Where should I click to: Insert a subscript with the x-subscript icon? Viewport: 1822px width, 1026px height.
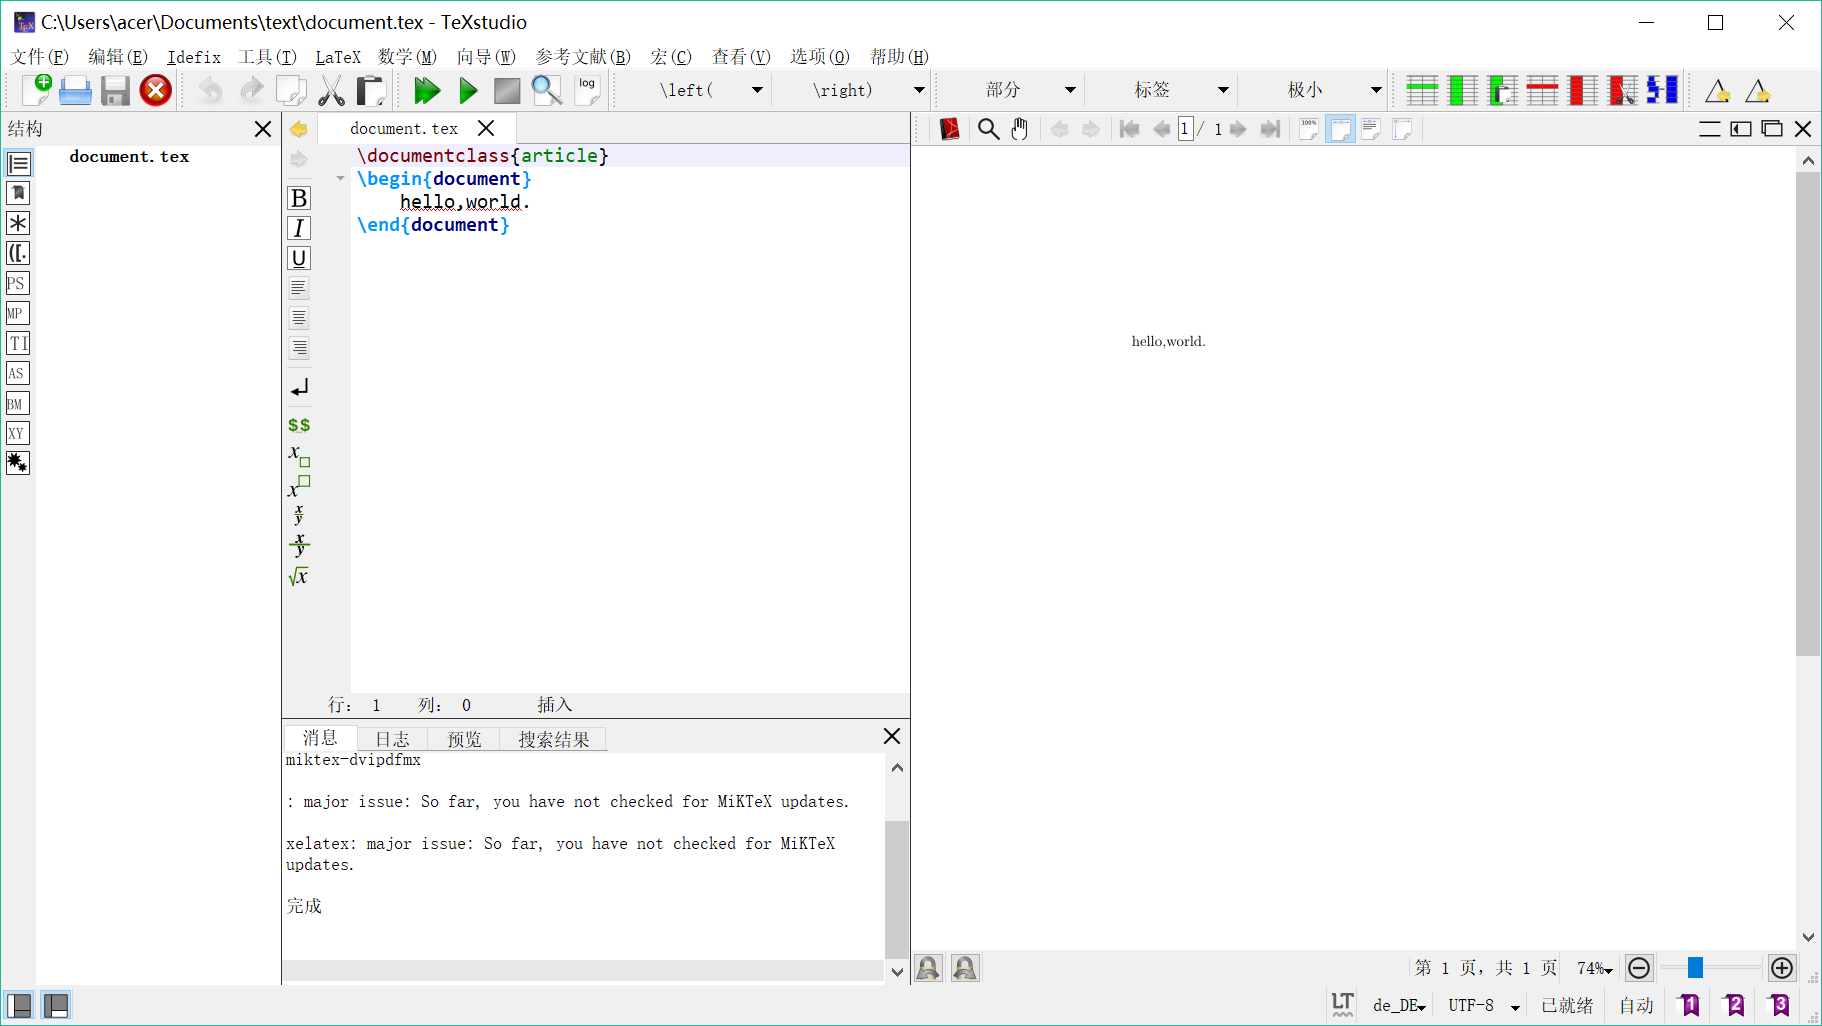299,456
